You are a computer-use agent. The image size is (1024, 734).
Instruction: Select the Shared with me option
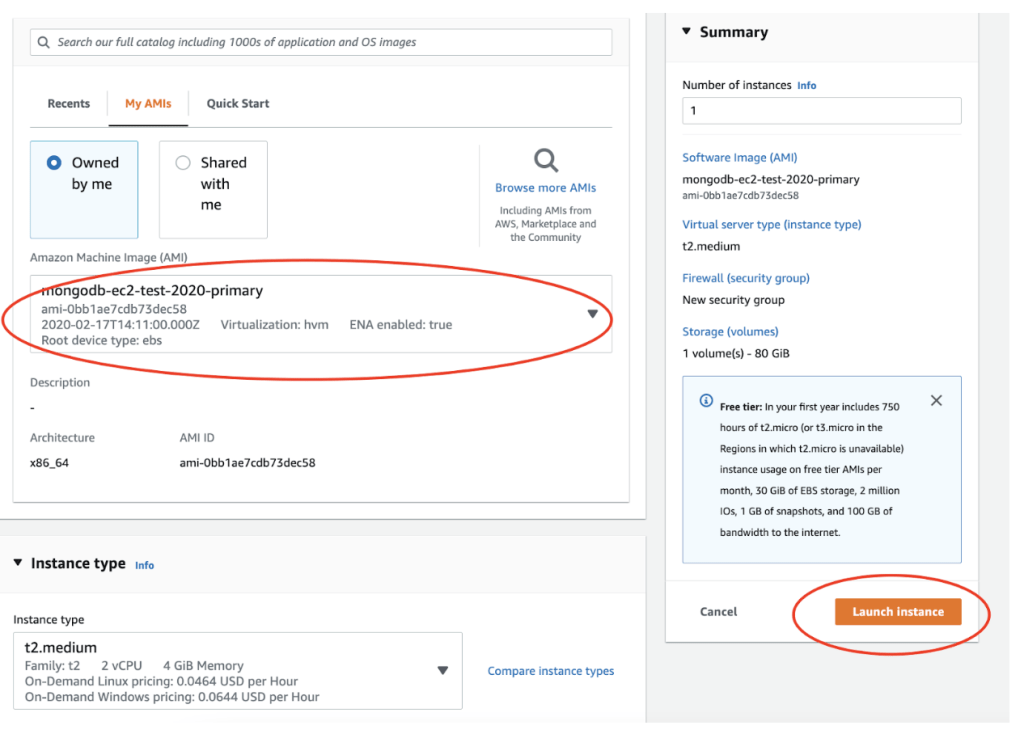click(183, 162)
